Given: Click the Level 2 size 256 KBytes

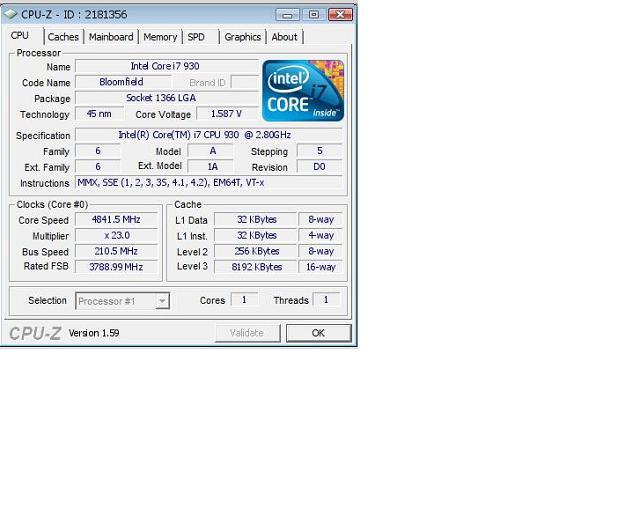Looking at the screenshot, I should (x=256, y=251).
